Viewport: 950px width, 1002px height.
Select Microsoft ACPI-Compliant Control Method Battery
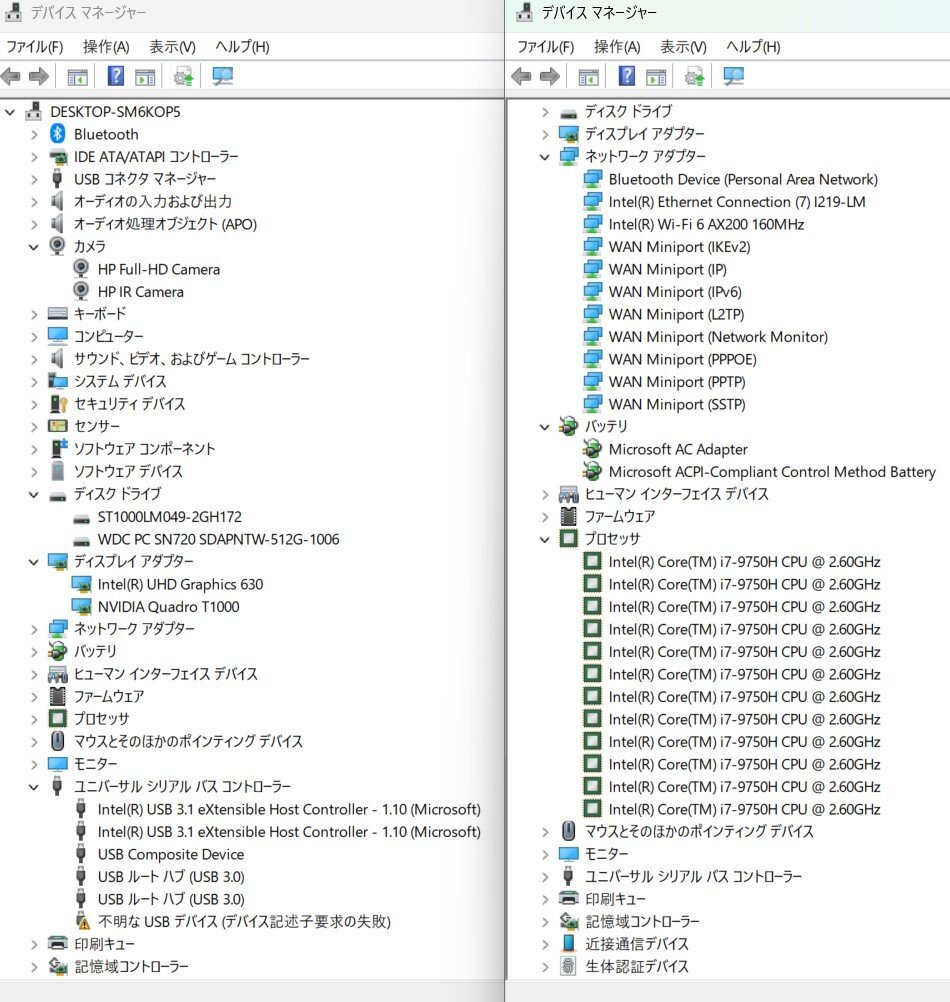[x=772, y=472]
